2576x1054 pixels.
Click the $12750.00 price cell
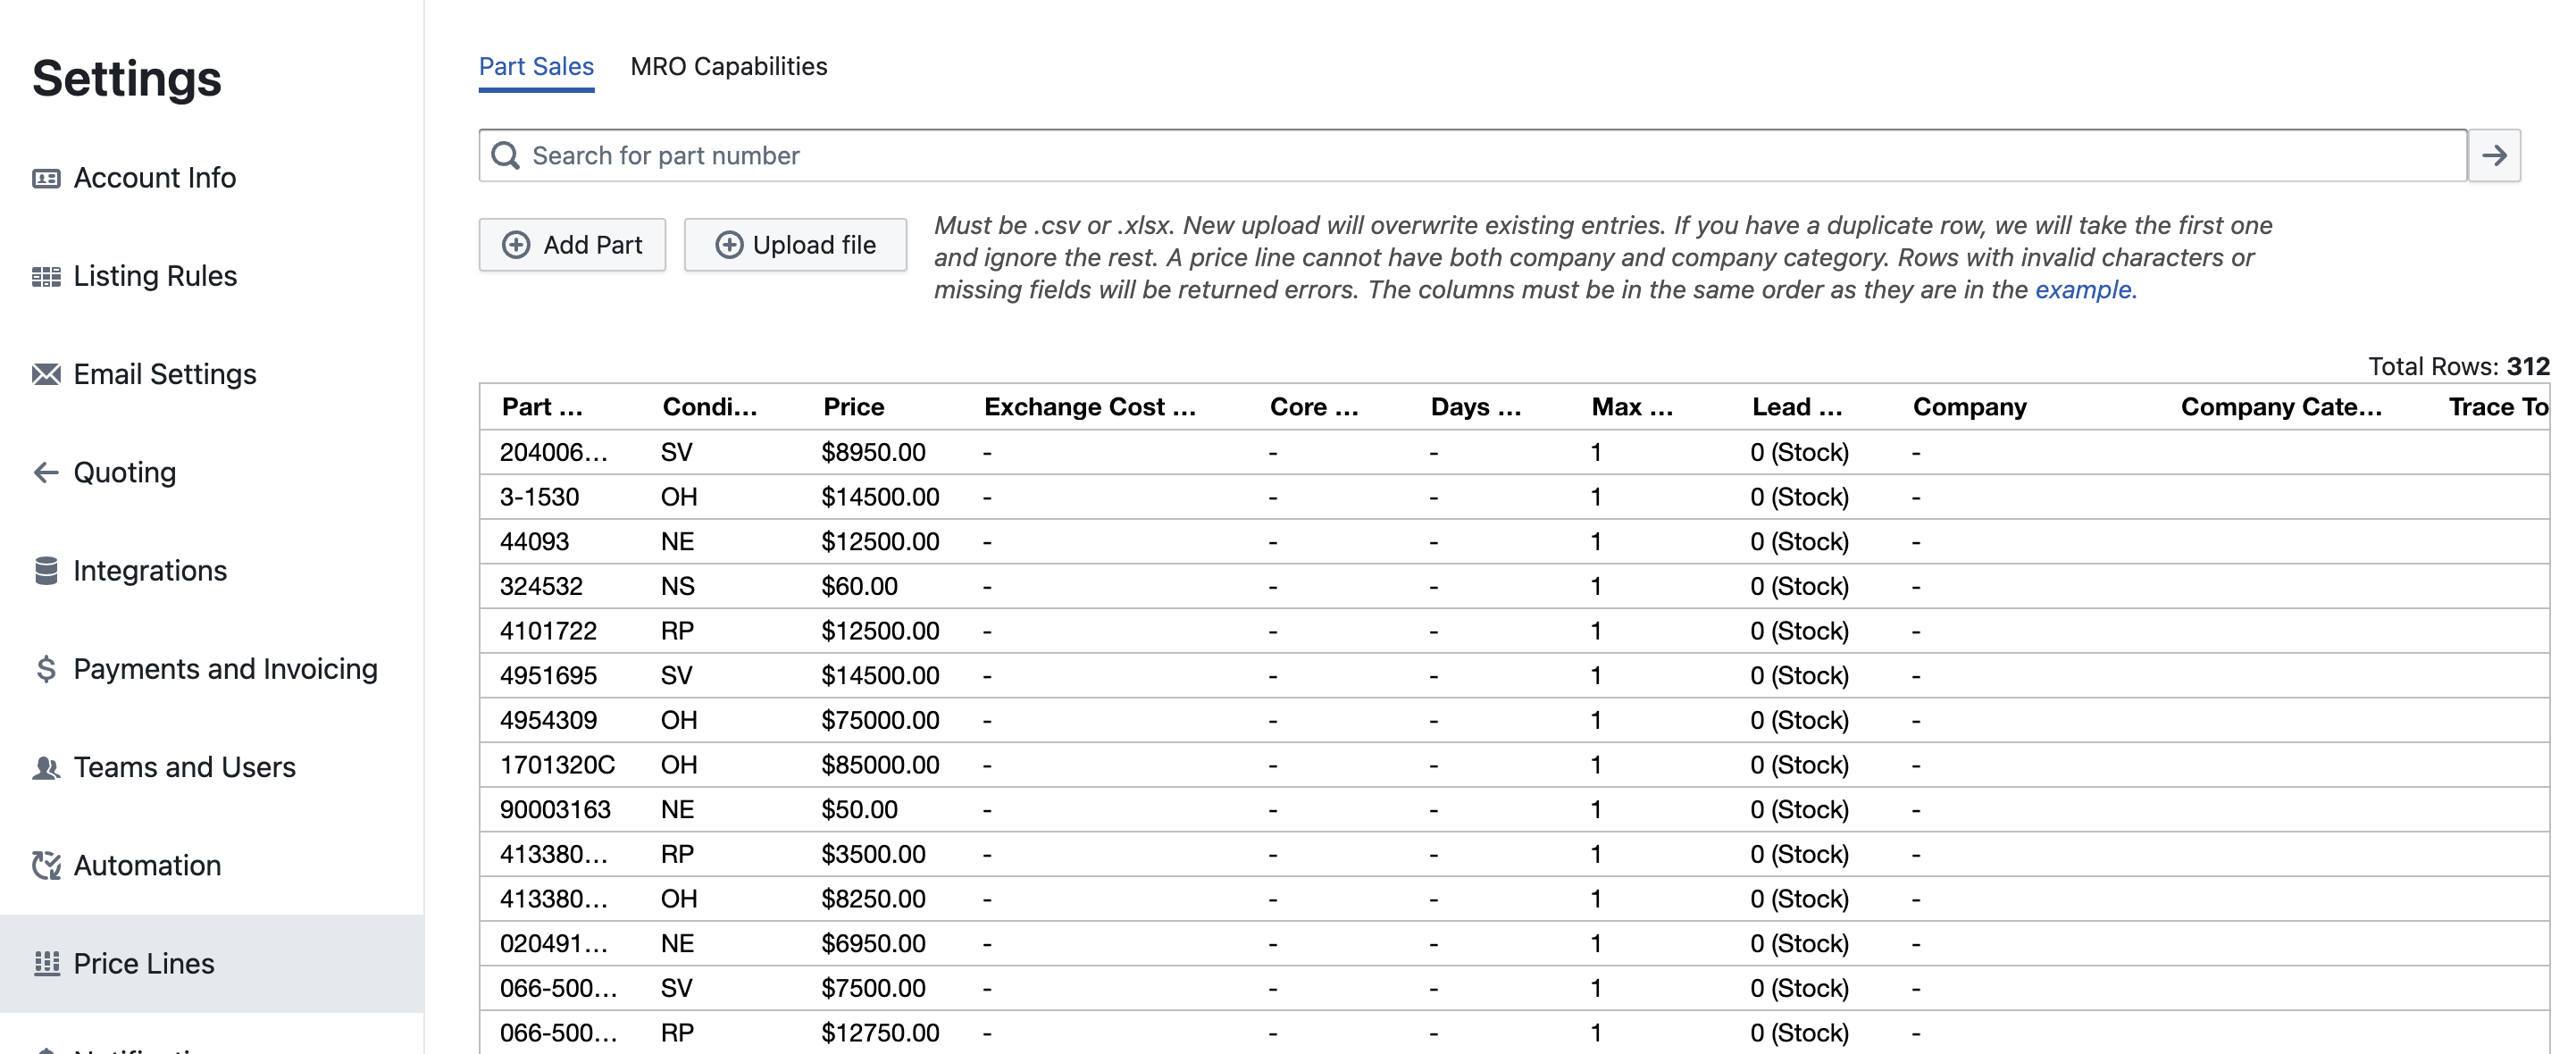pyautogui.click(x=880, y=1033)
